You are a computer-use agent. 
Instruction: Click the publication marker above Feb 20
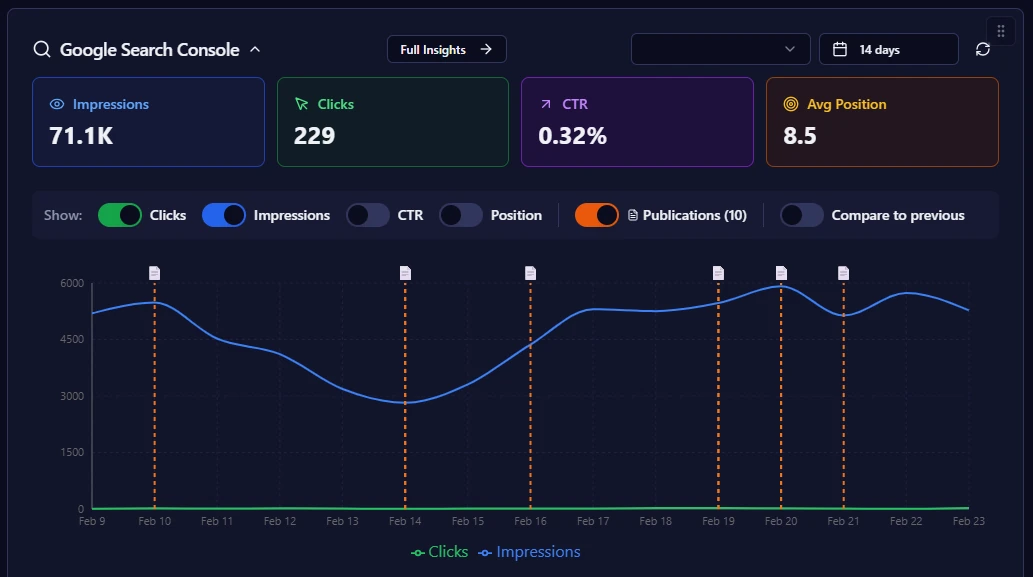(781, 271)
